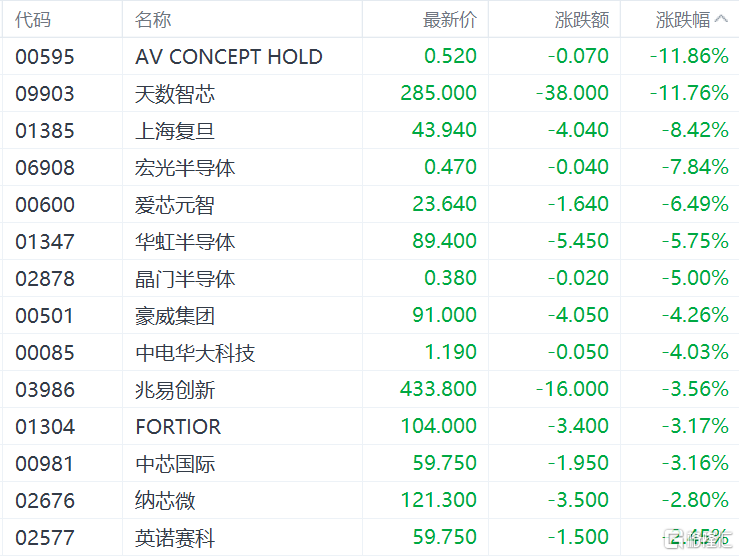The image size is (739, 556).
Task: Open 中电华大科技 stock row
Action: point(195,353)
